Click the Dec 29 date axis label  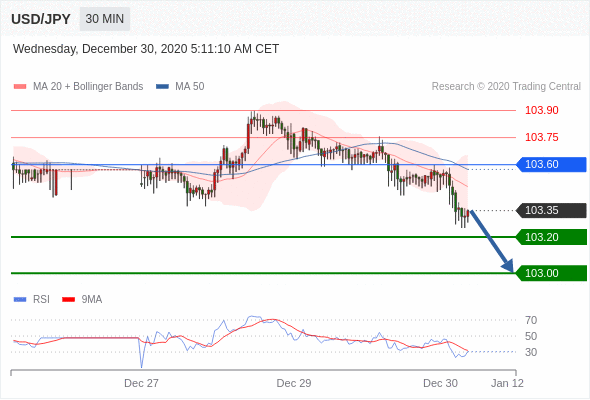294,383
